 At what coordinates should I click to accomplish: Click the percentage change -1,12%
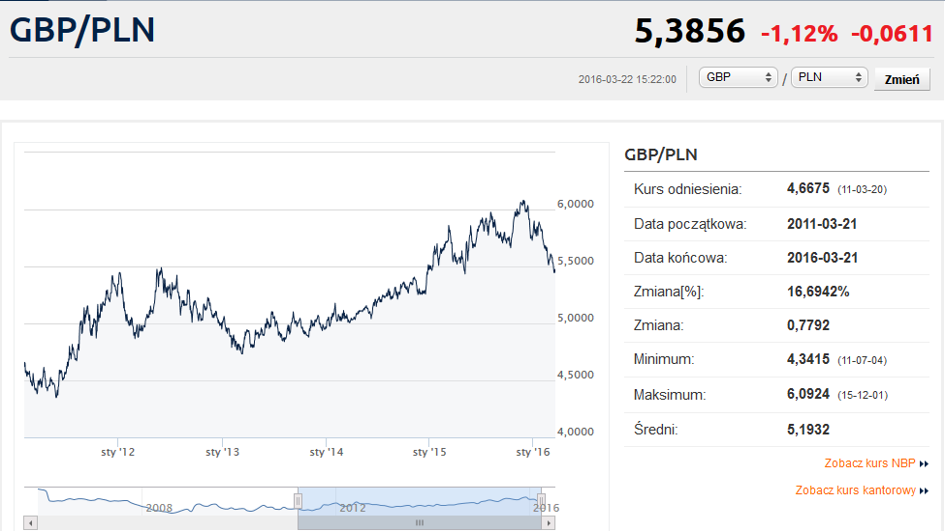[x=799, y=33]
